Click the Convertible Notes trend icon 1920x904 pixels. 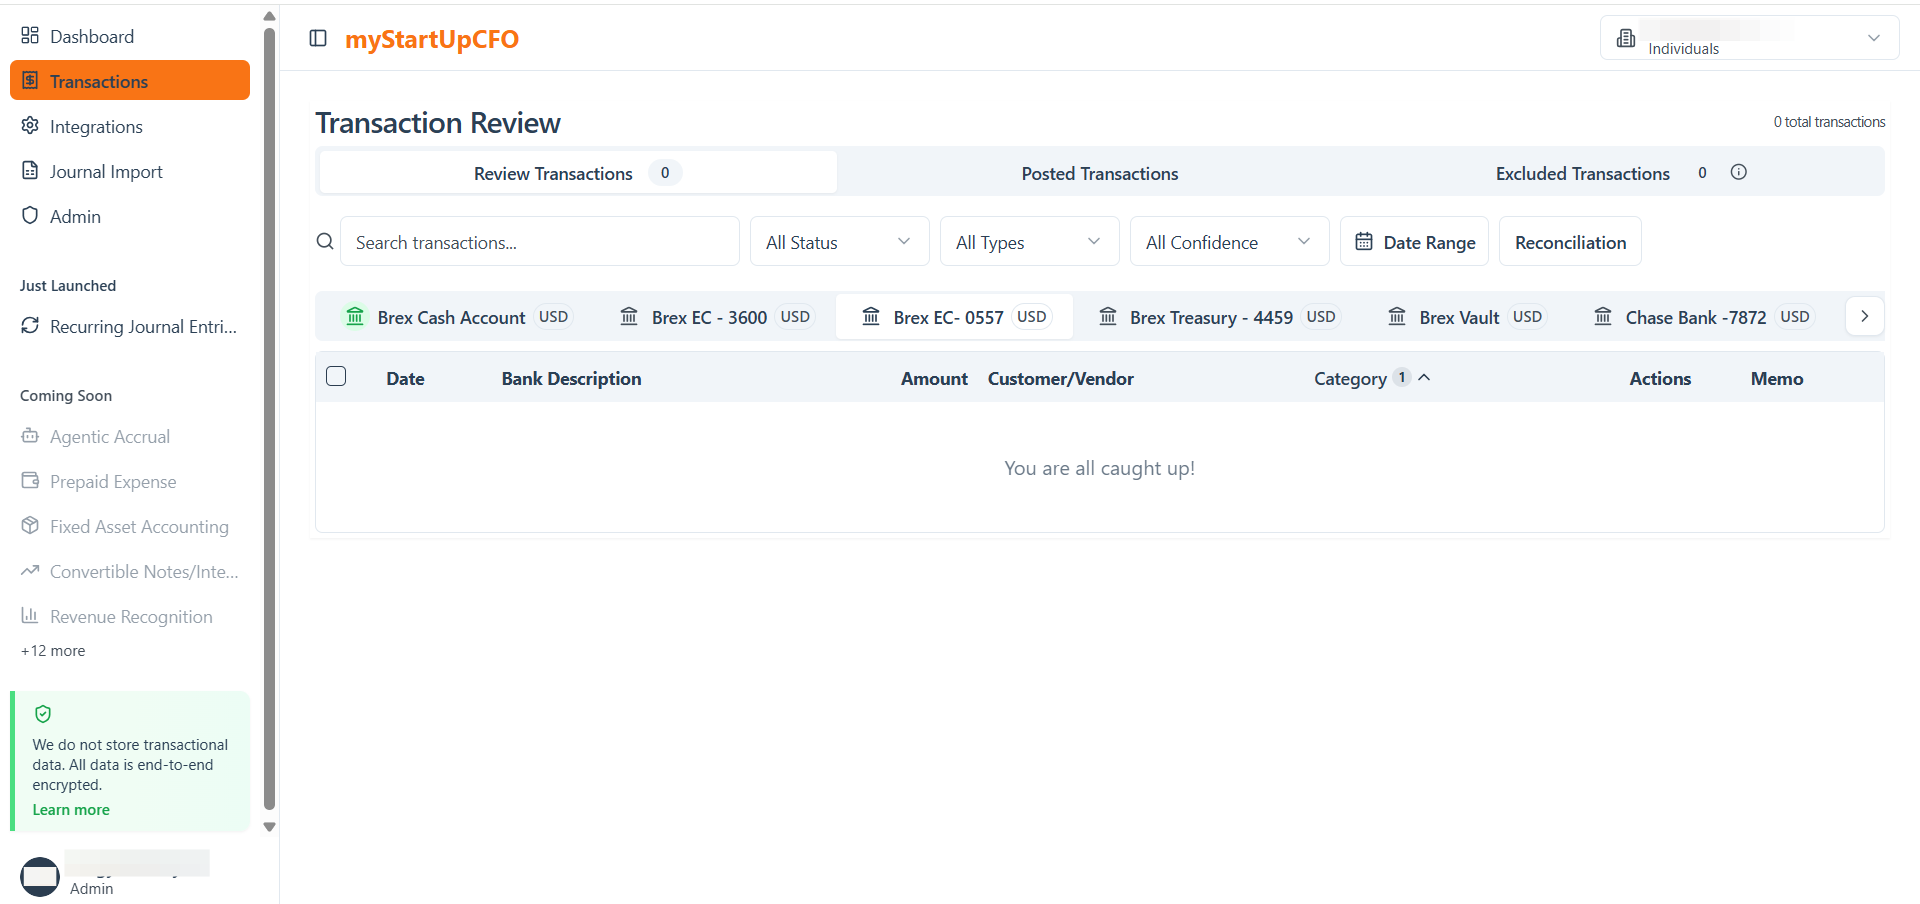point(30,571)
